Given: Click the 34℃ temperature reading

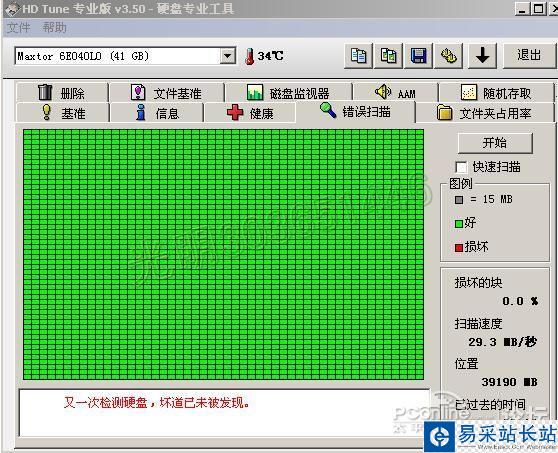Looking at the screenshot, I should [270, 56].
